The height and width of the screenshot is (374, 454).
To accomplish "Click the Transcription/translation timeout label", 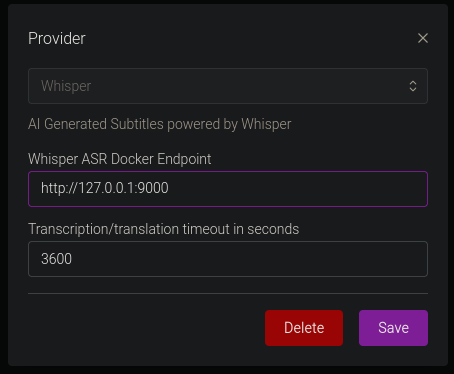I will (164, 229).
